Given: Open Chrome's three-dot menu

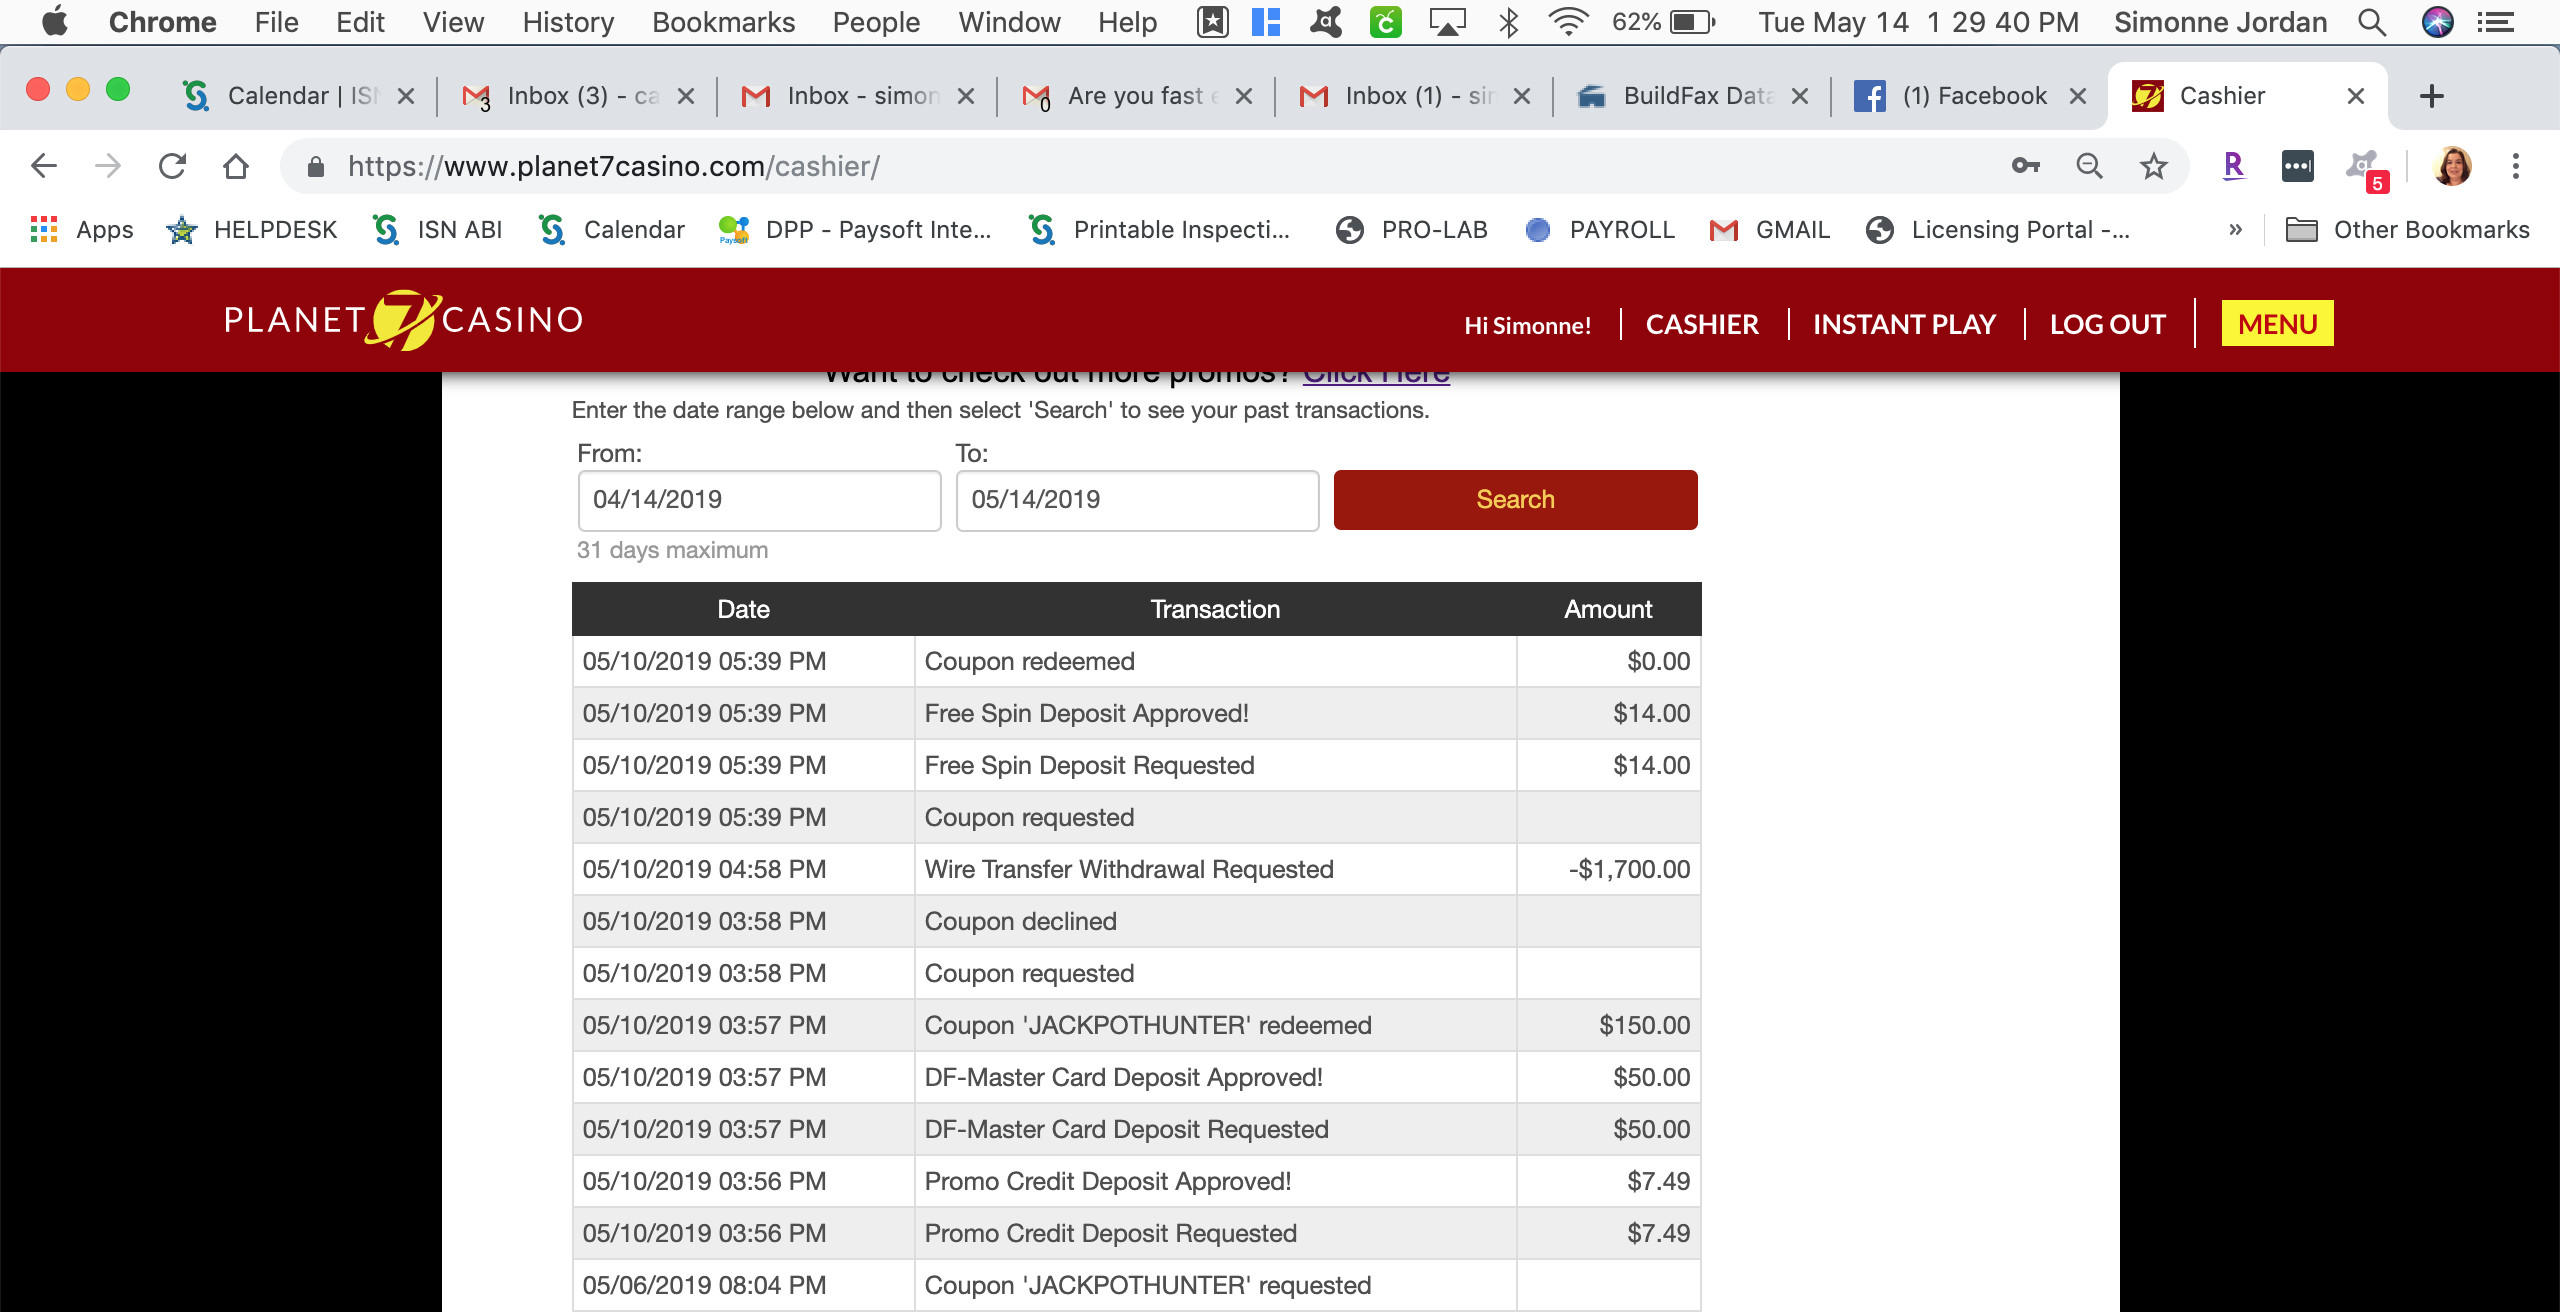Looking at the screenshot, I should (x=2515, y=166).
